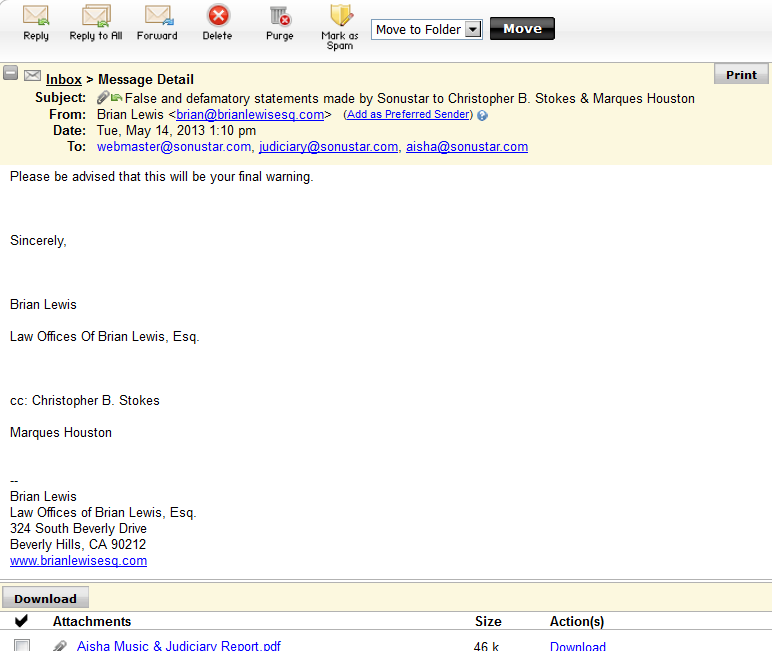772x652 pixels.
Task: Click the attachment row paperclip icon
Action: (60, 645)
